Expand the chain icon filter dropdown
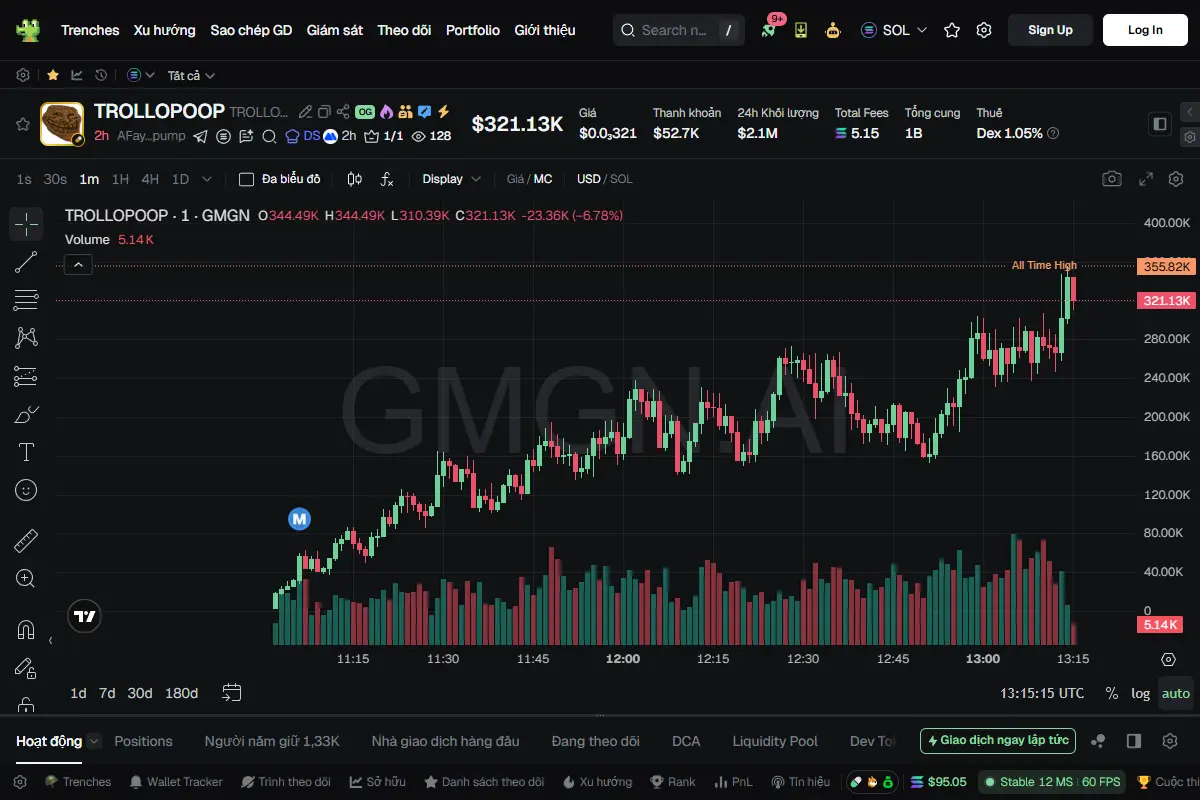This screenshot has width=1200, height=800. click(x=141, y=75)
